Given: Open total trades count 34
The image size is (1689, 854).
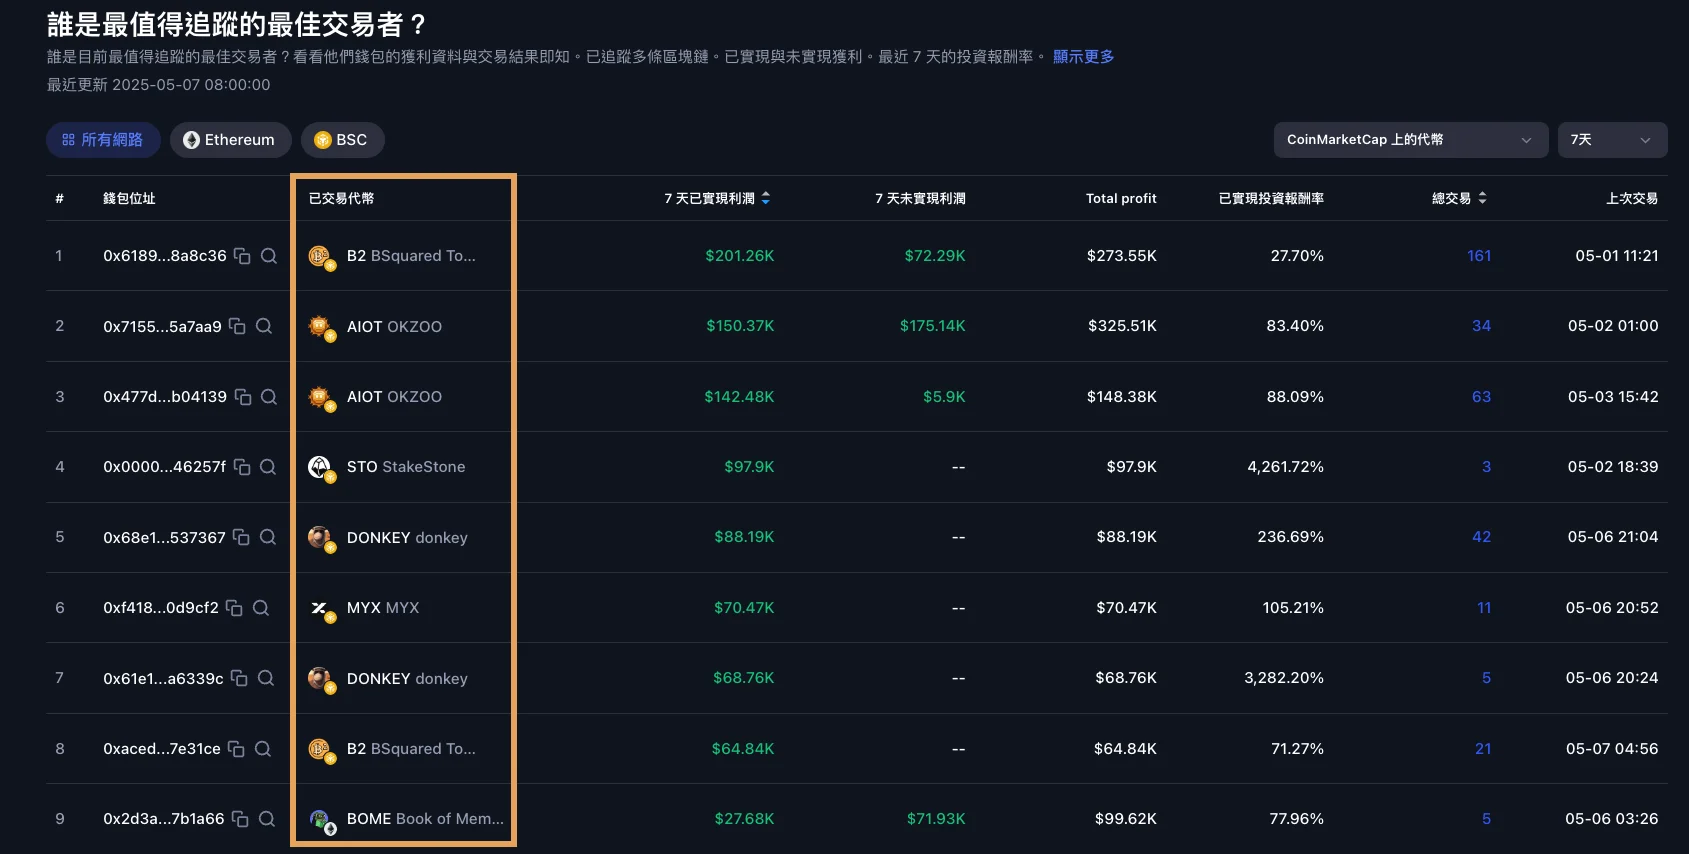Looking at the screenshot, I should (x=1481, y=326).
